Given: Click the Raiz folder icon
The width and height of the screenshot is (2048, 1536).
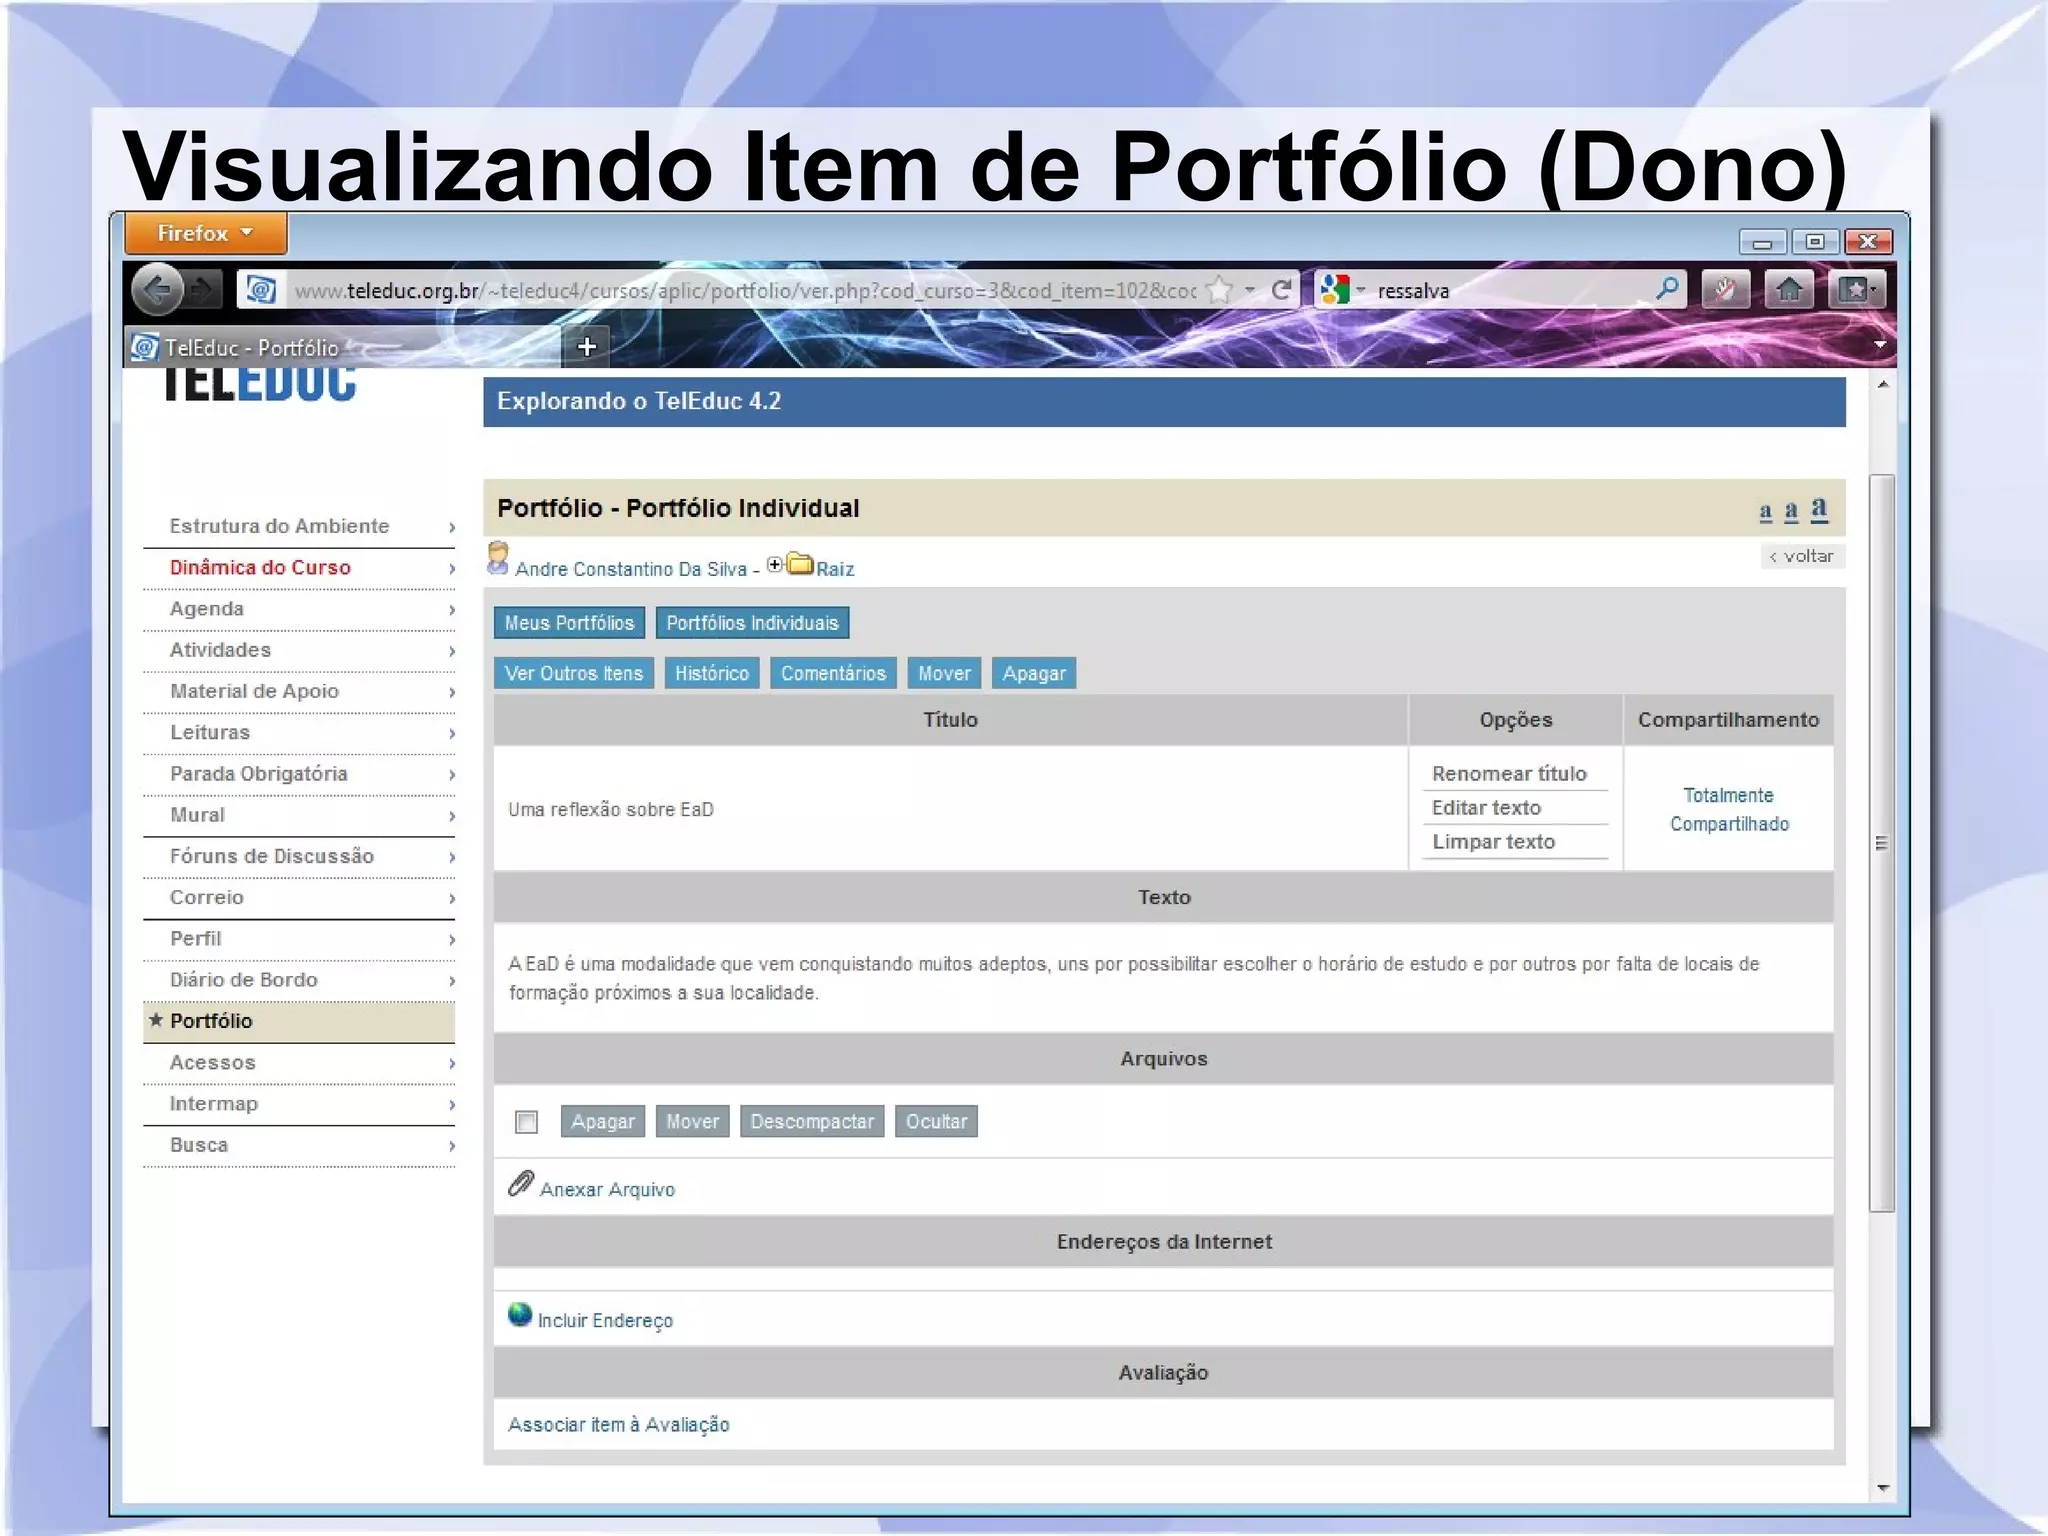Looking at the screenshot, I should click(800, 563).
